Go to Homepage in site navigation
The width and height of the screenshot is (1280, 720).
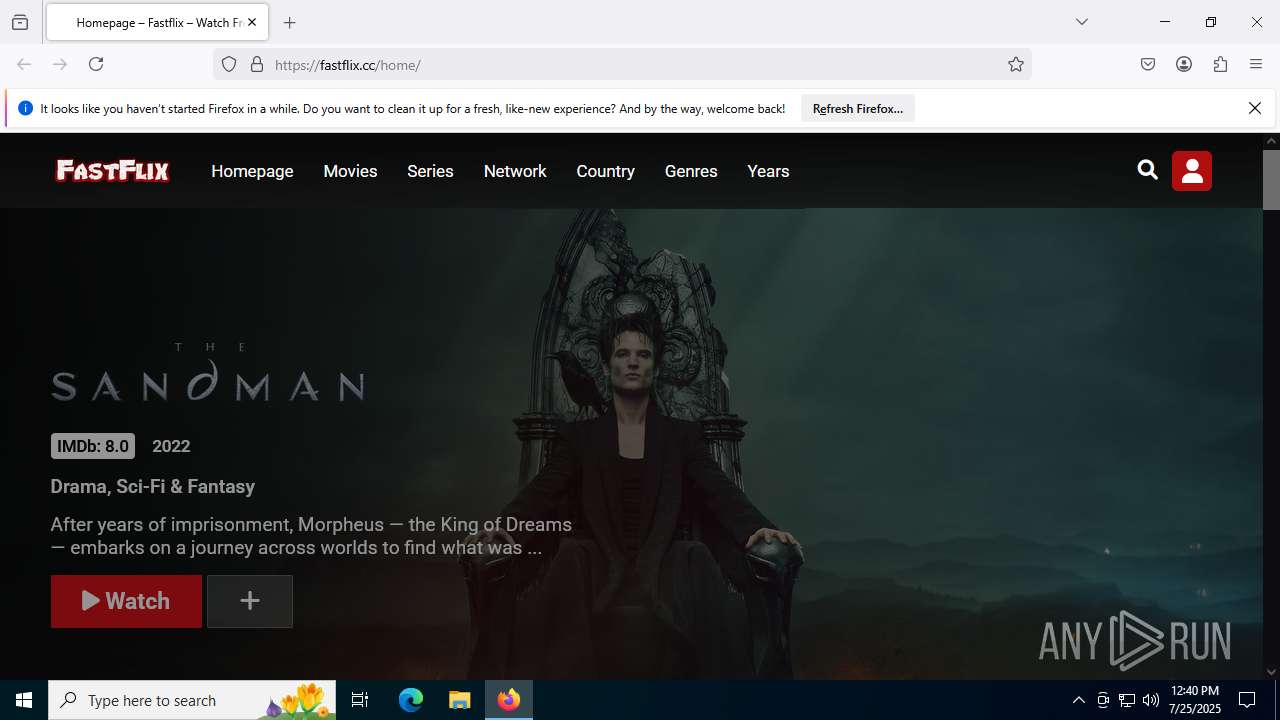(252, 171)
